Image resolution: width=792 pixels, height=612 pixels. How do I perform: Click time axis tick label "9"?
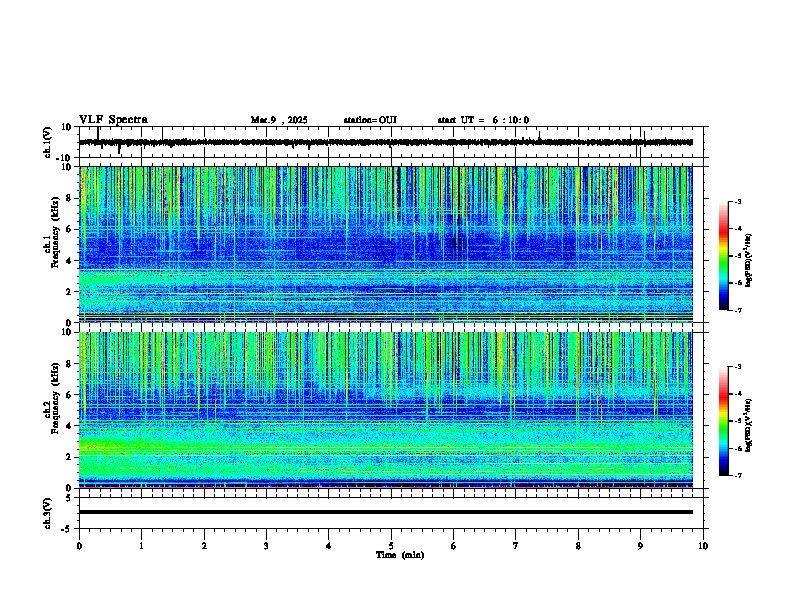pyautogui.click(x=640, y=546)
